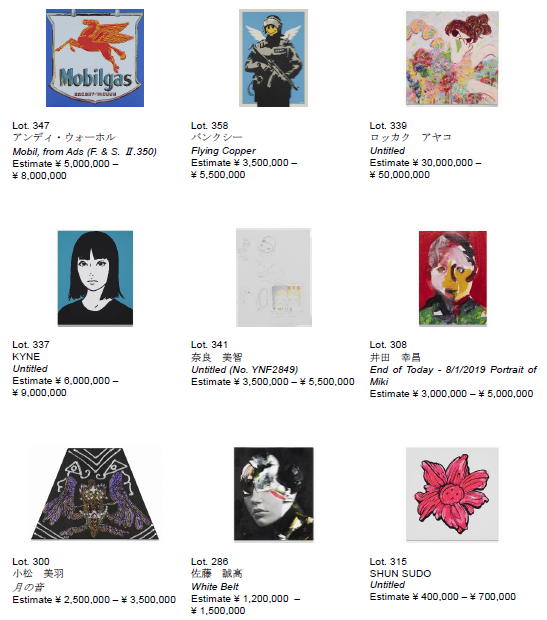Click the SHUN SUDO artist name
This screenshot has width=547, height=620.
[400, 573]
